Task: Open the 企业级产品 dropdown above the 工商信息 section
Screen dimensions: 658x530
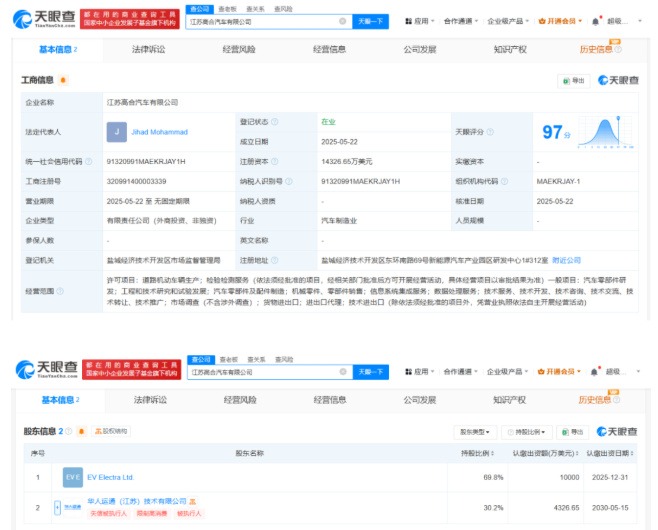Action: pyautogui.click(x=508, y=21)
